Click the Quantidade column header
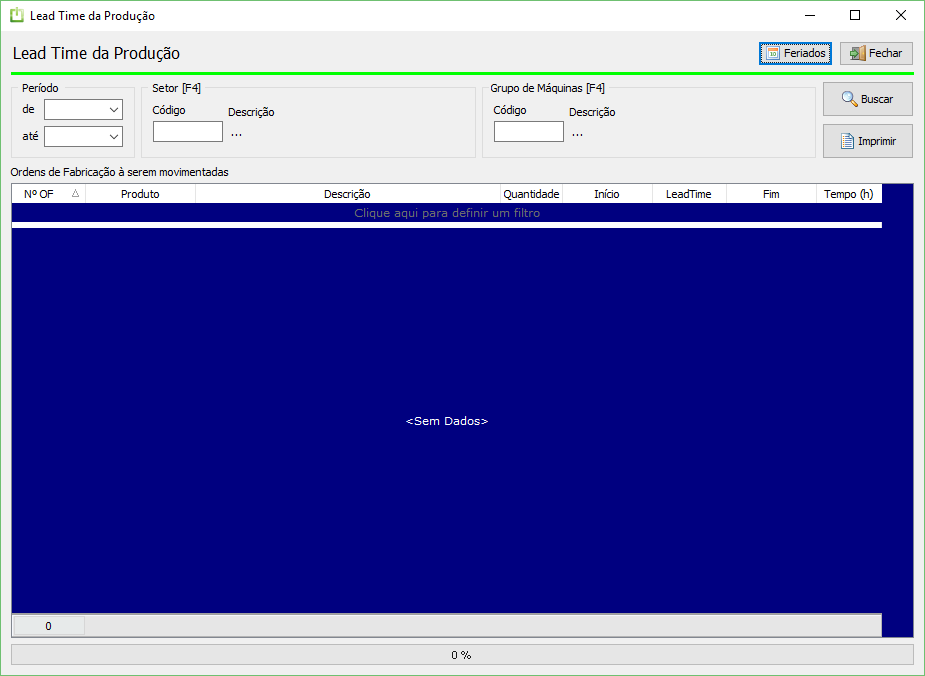Image resolution: width=925 pixels, height=676 pixels. [531, 194]
